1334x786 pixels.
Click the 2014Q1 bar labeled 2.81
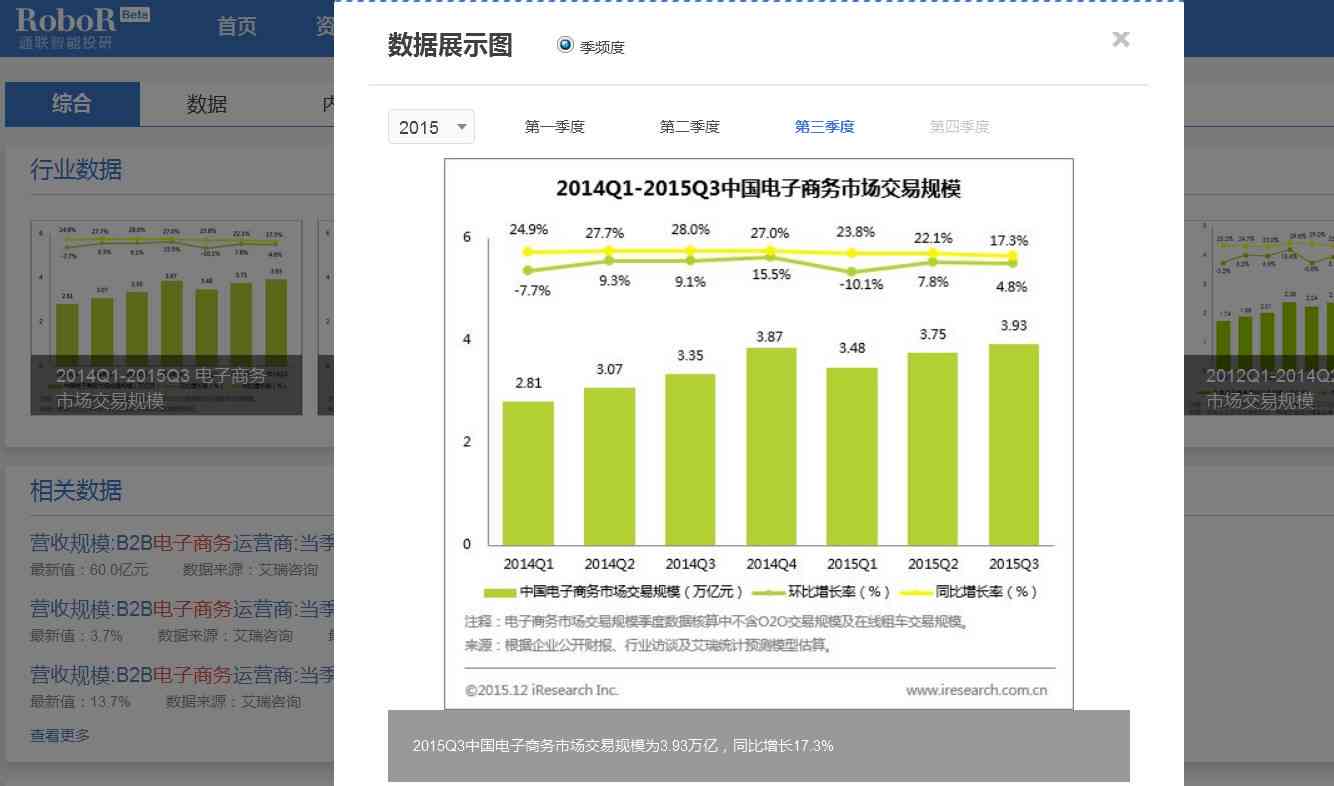click(528, 473)
